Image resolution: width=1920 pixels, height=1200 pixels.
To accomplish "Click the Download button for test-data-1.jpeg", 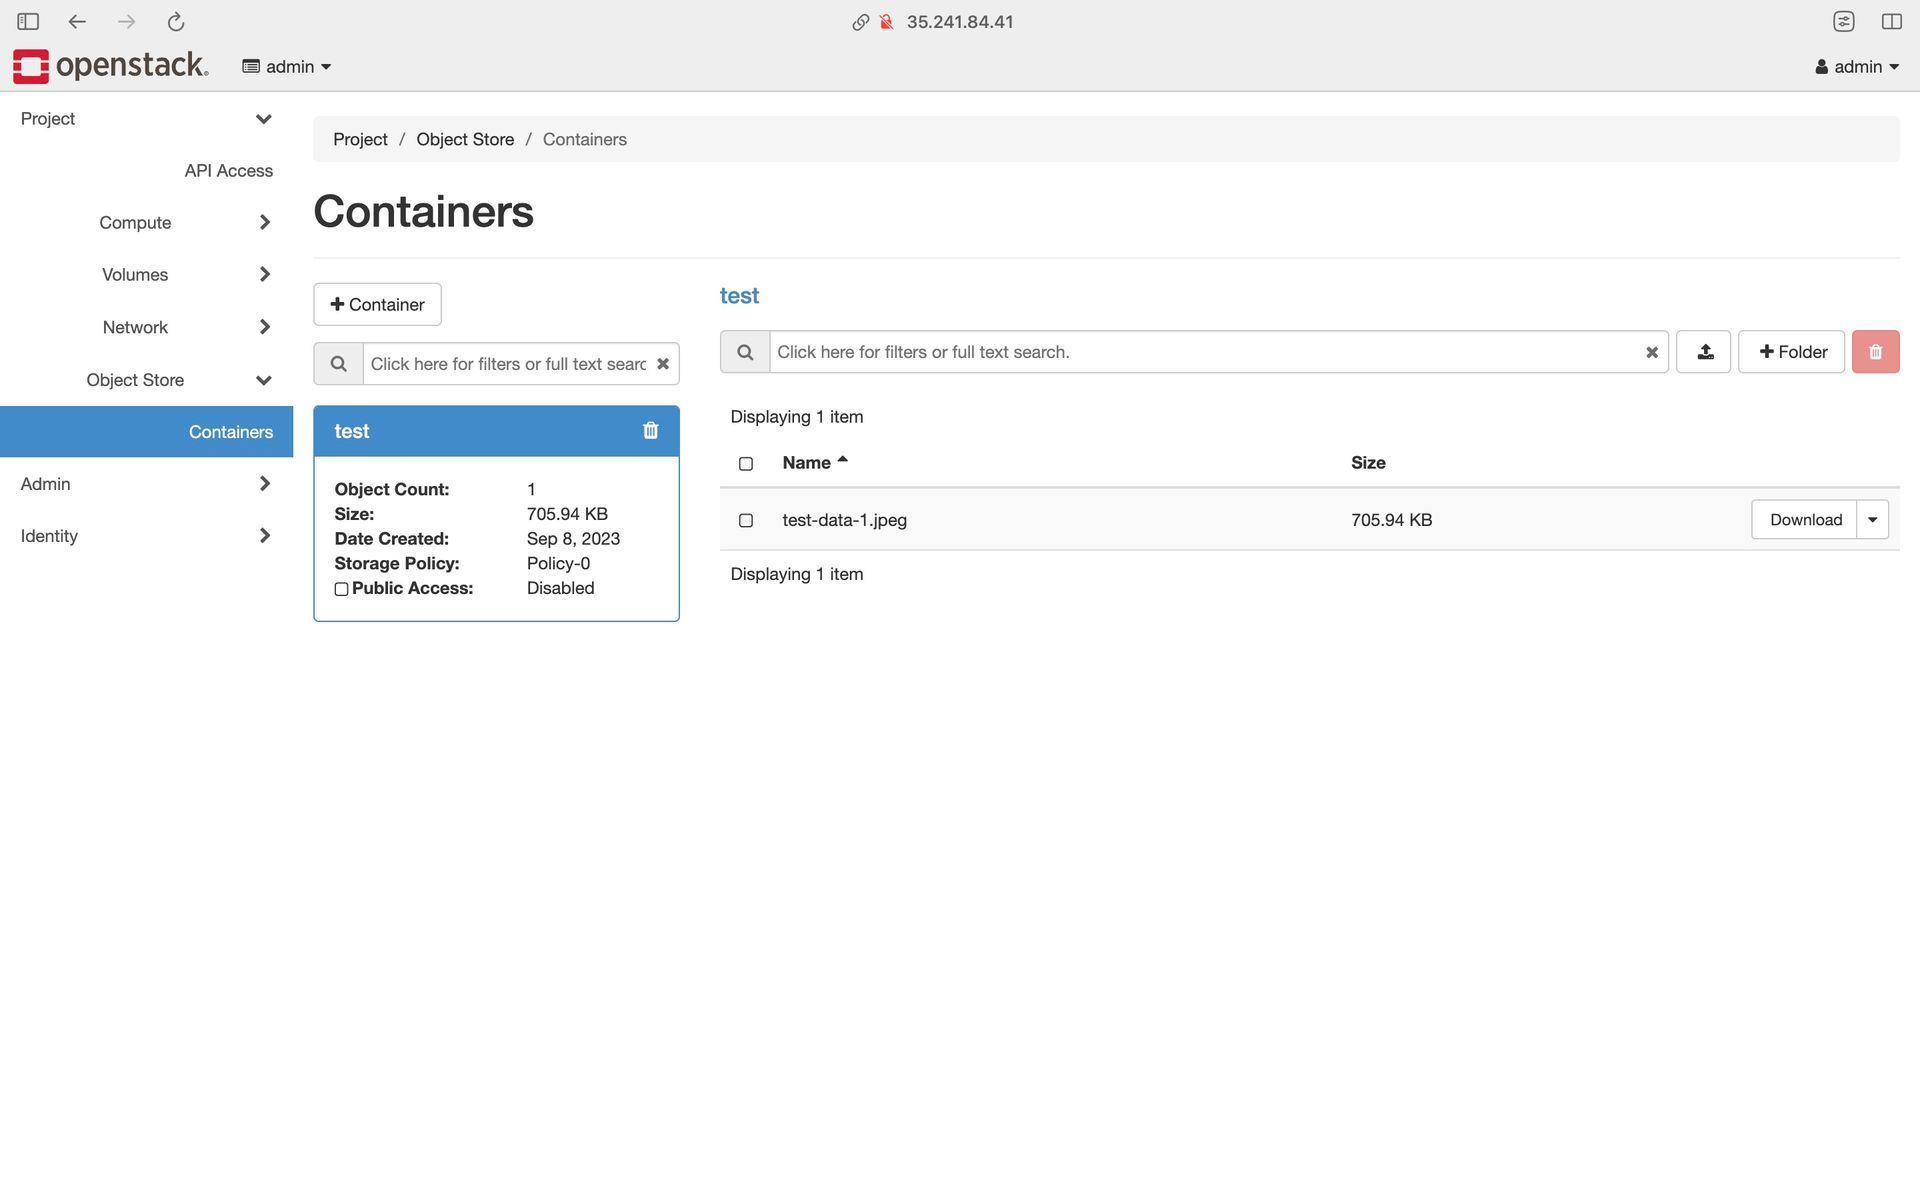I will [1804, 520].
